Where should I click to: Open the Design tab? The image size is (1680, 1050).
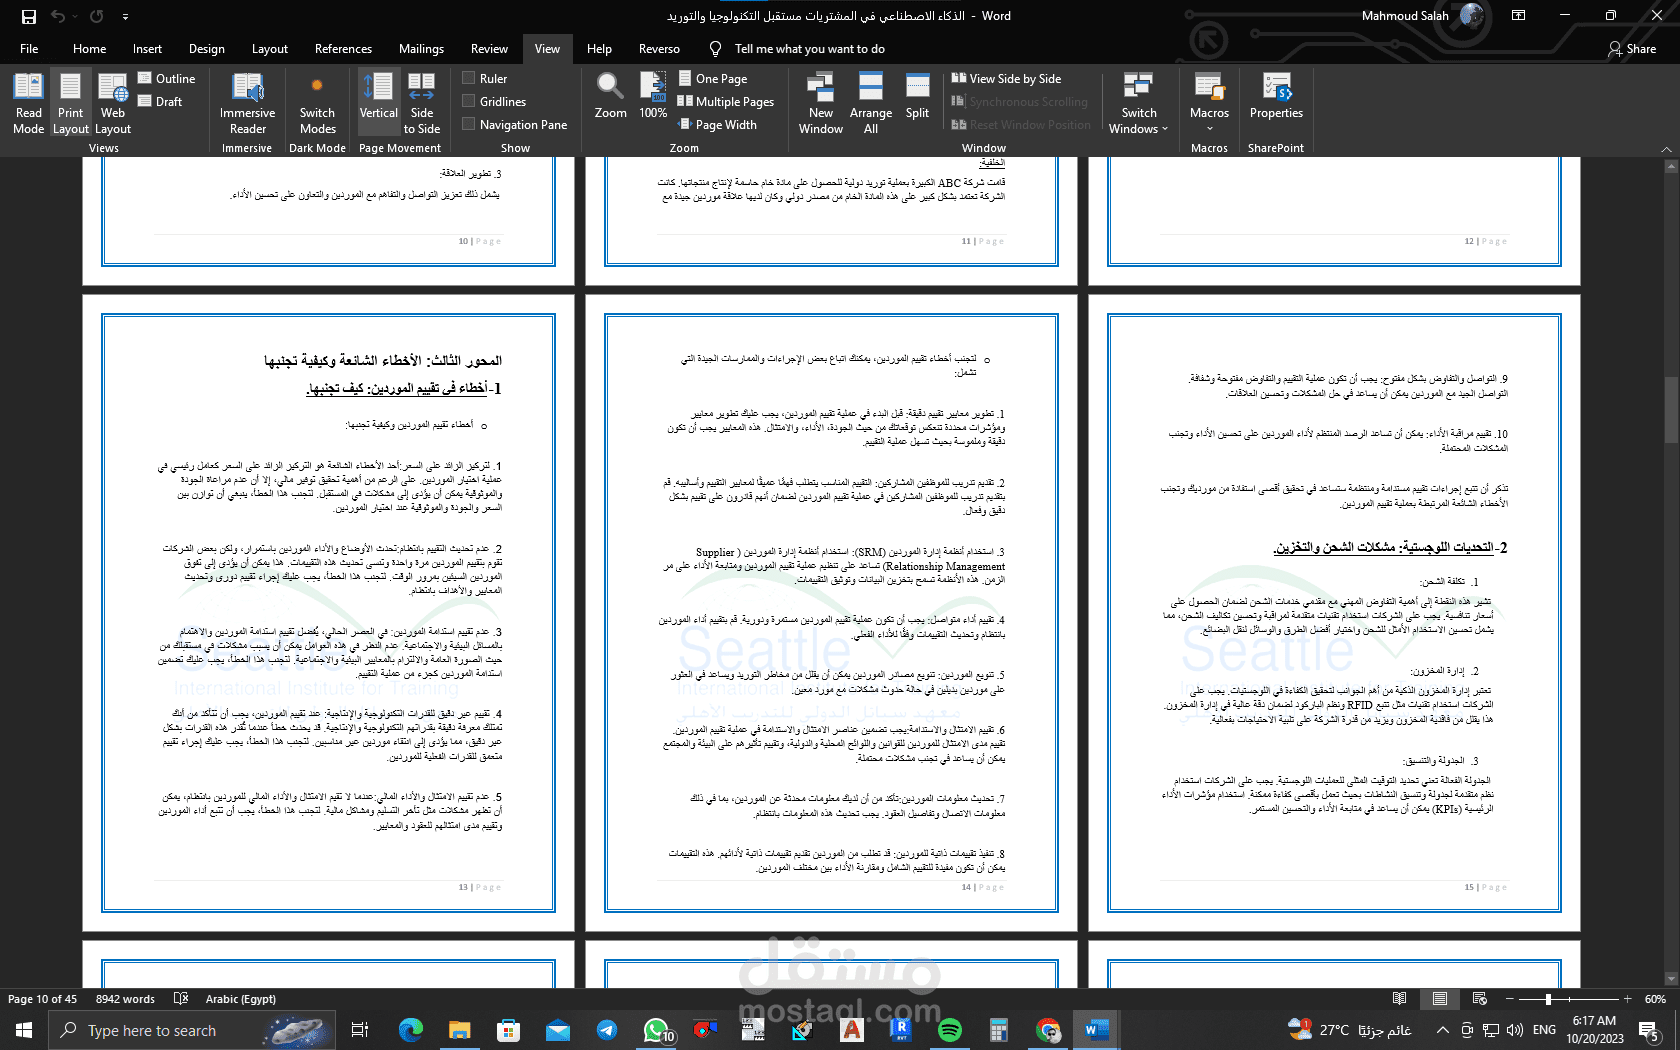coord(206,48)
